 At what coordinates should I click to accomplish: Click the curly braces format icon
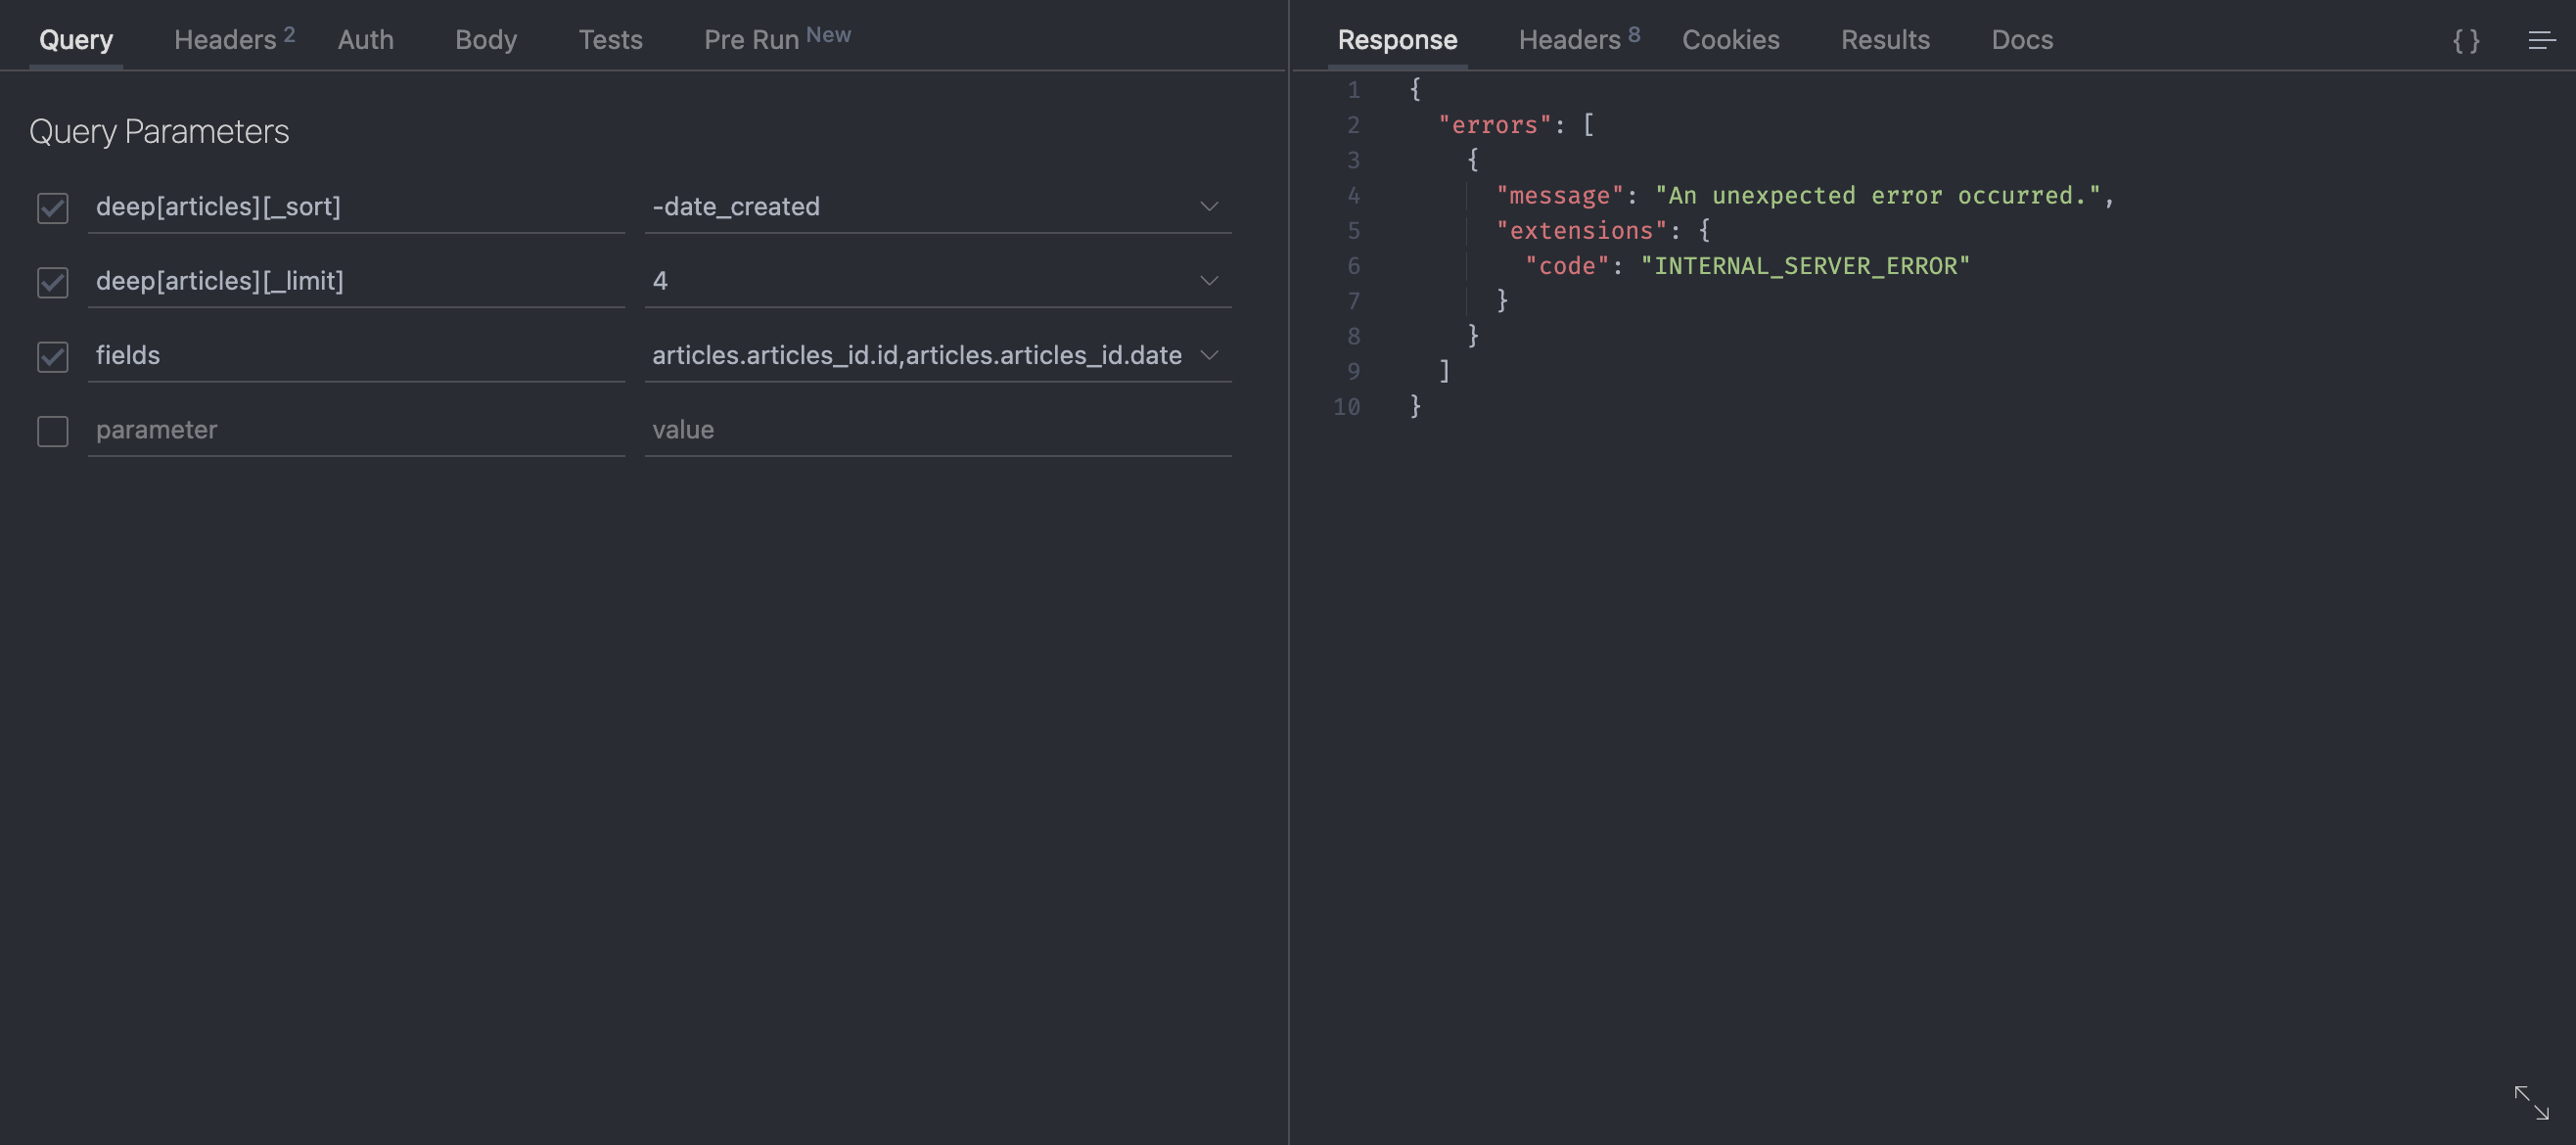tap(2466, 40)
